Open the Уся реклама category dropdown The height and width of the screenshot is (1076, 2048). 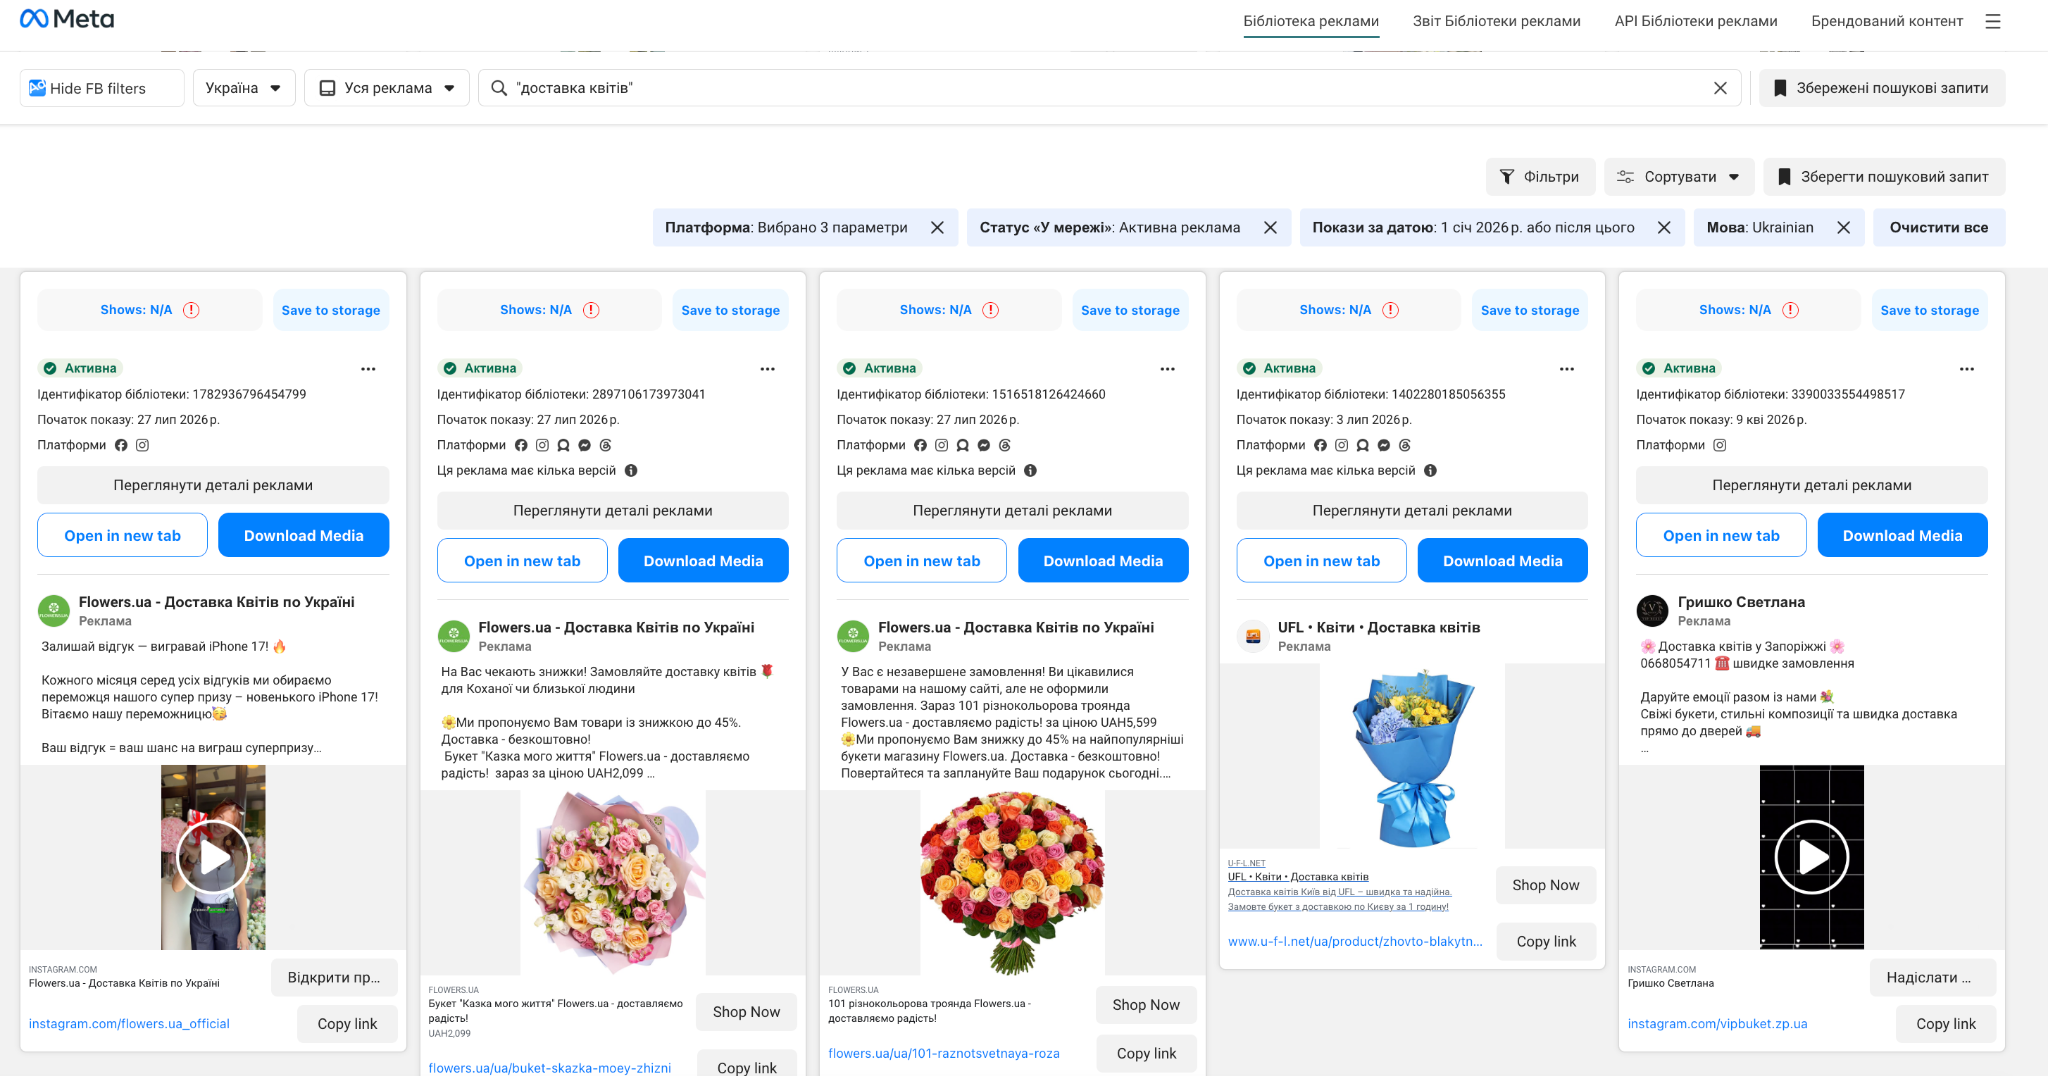[x=387, y=88]
